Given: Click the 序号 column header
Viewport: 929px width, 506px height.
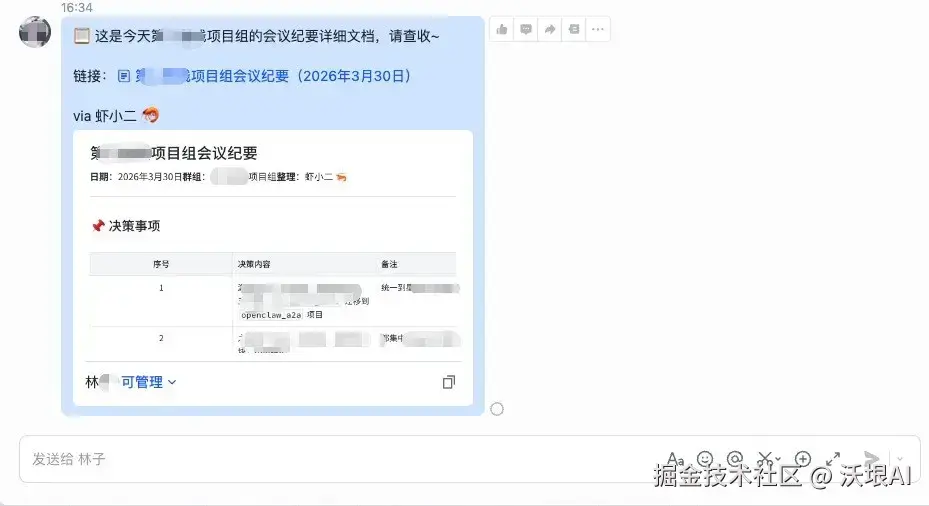Looking at the screenshot, I should pyautogui.click(x=161, y=264).
